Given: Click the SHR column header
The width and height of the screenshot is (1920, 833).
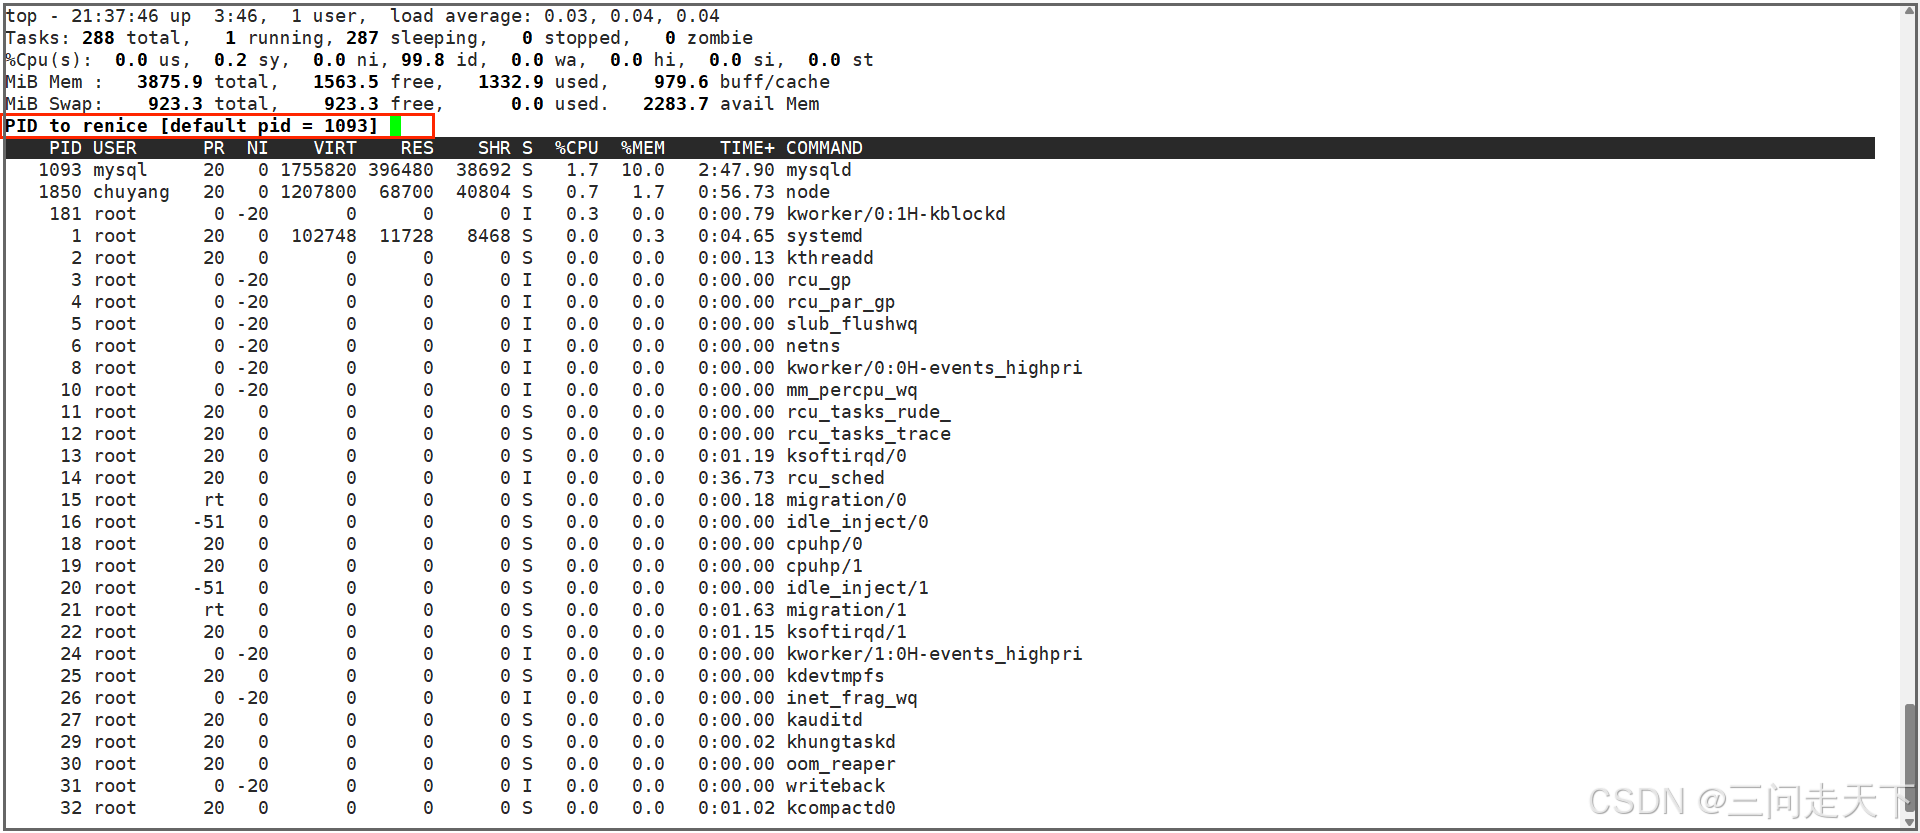Looking at the screenshot, I should click(x=494, y=148).
